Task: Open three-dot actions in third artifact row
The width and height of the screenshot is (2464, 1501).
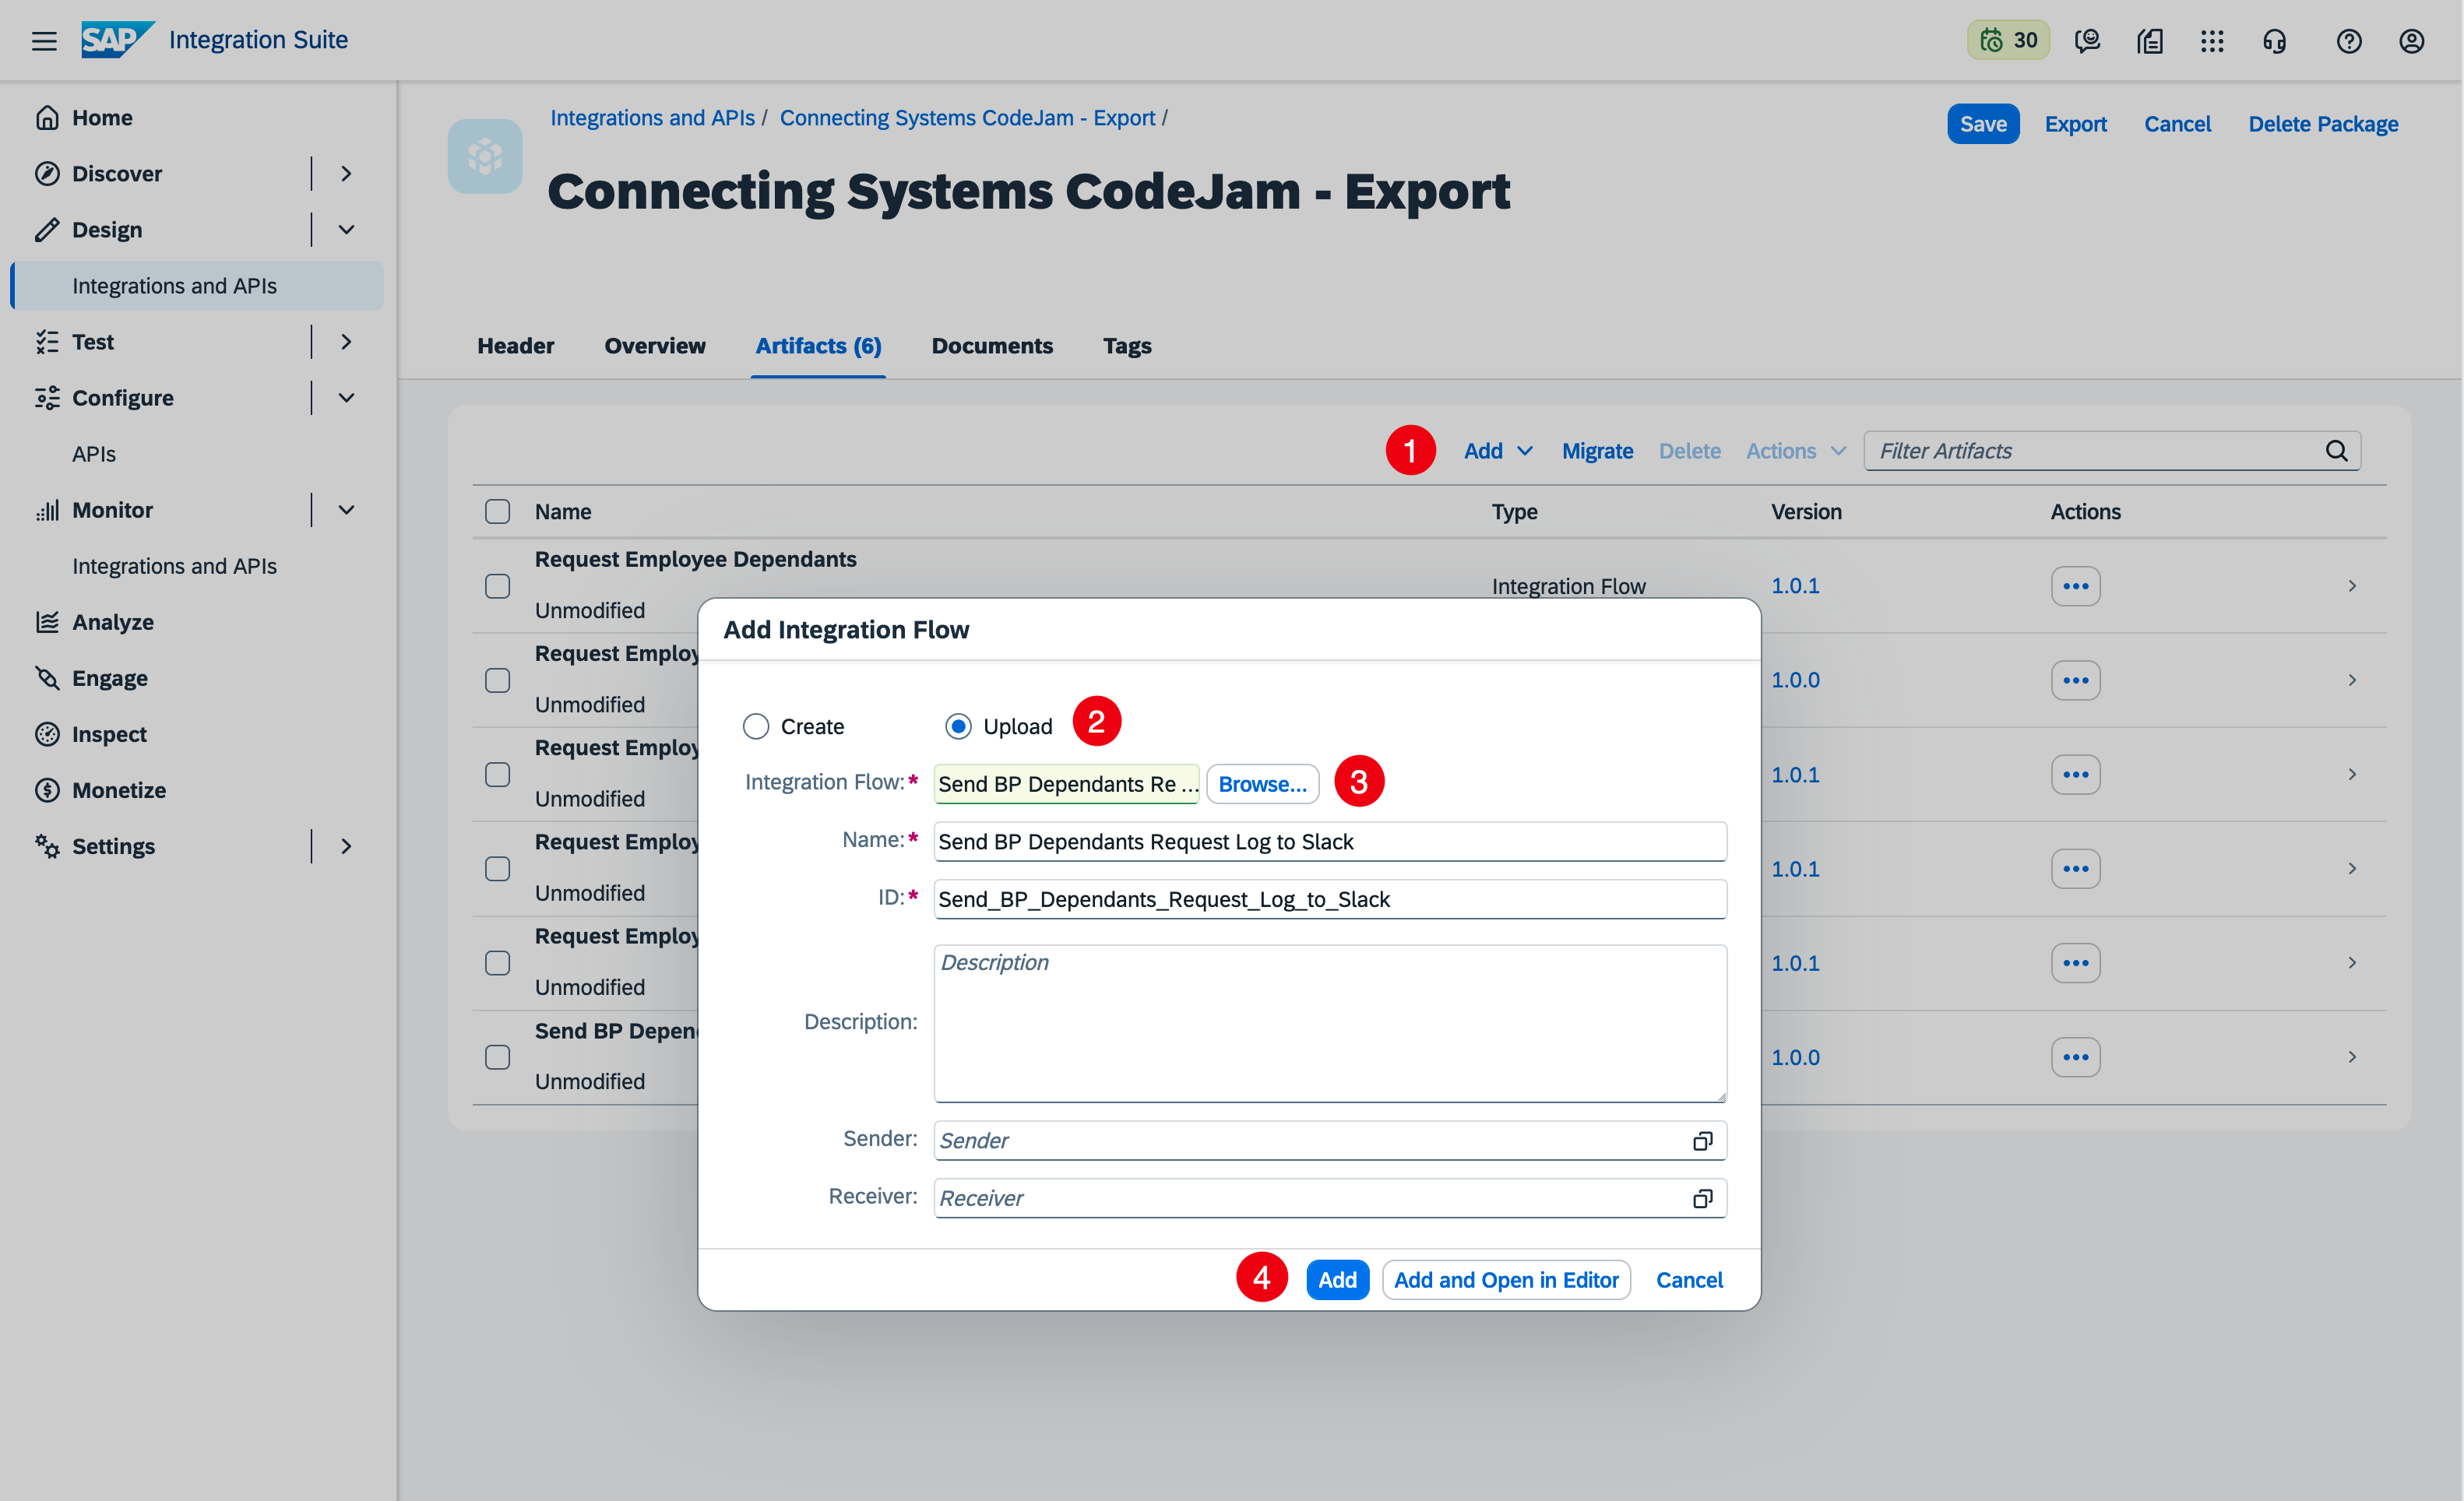Action: point(2076,774)
